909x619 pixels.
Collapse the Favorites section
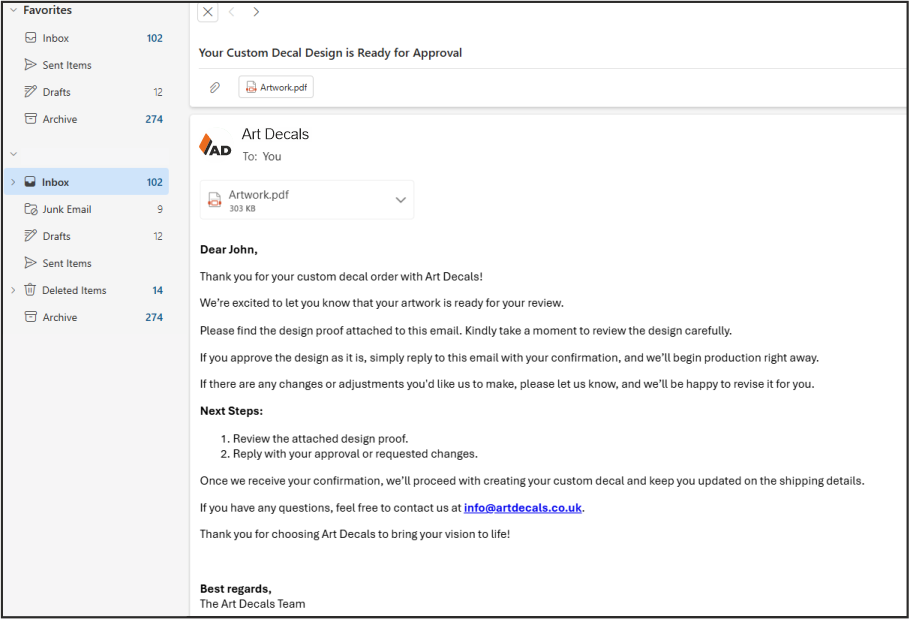14,10
